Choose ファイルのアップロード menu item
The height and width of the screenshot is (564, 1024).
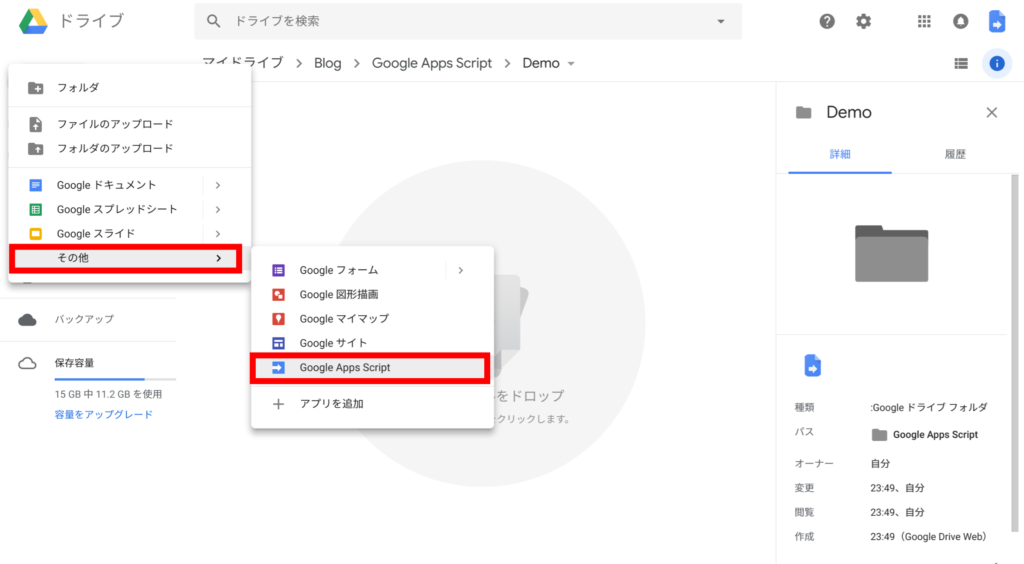coord(115,124)
